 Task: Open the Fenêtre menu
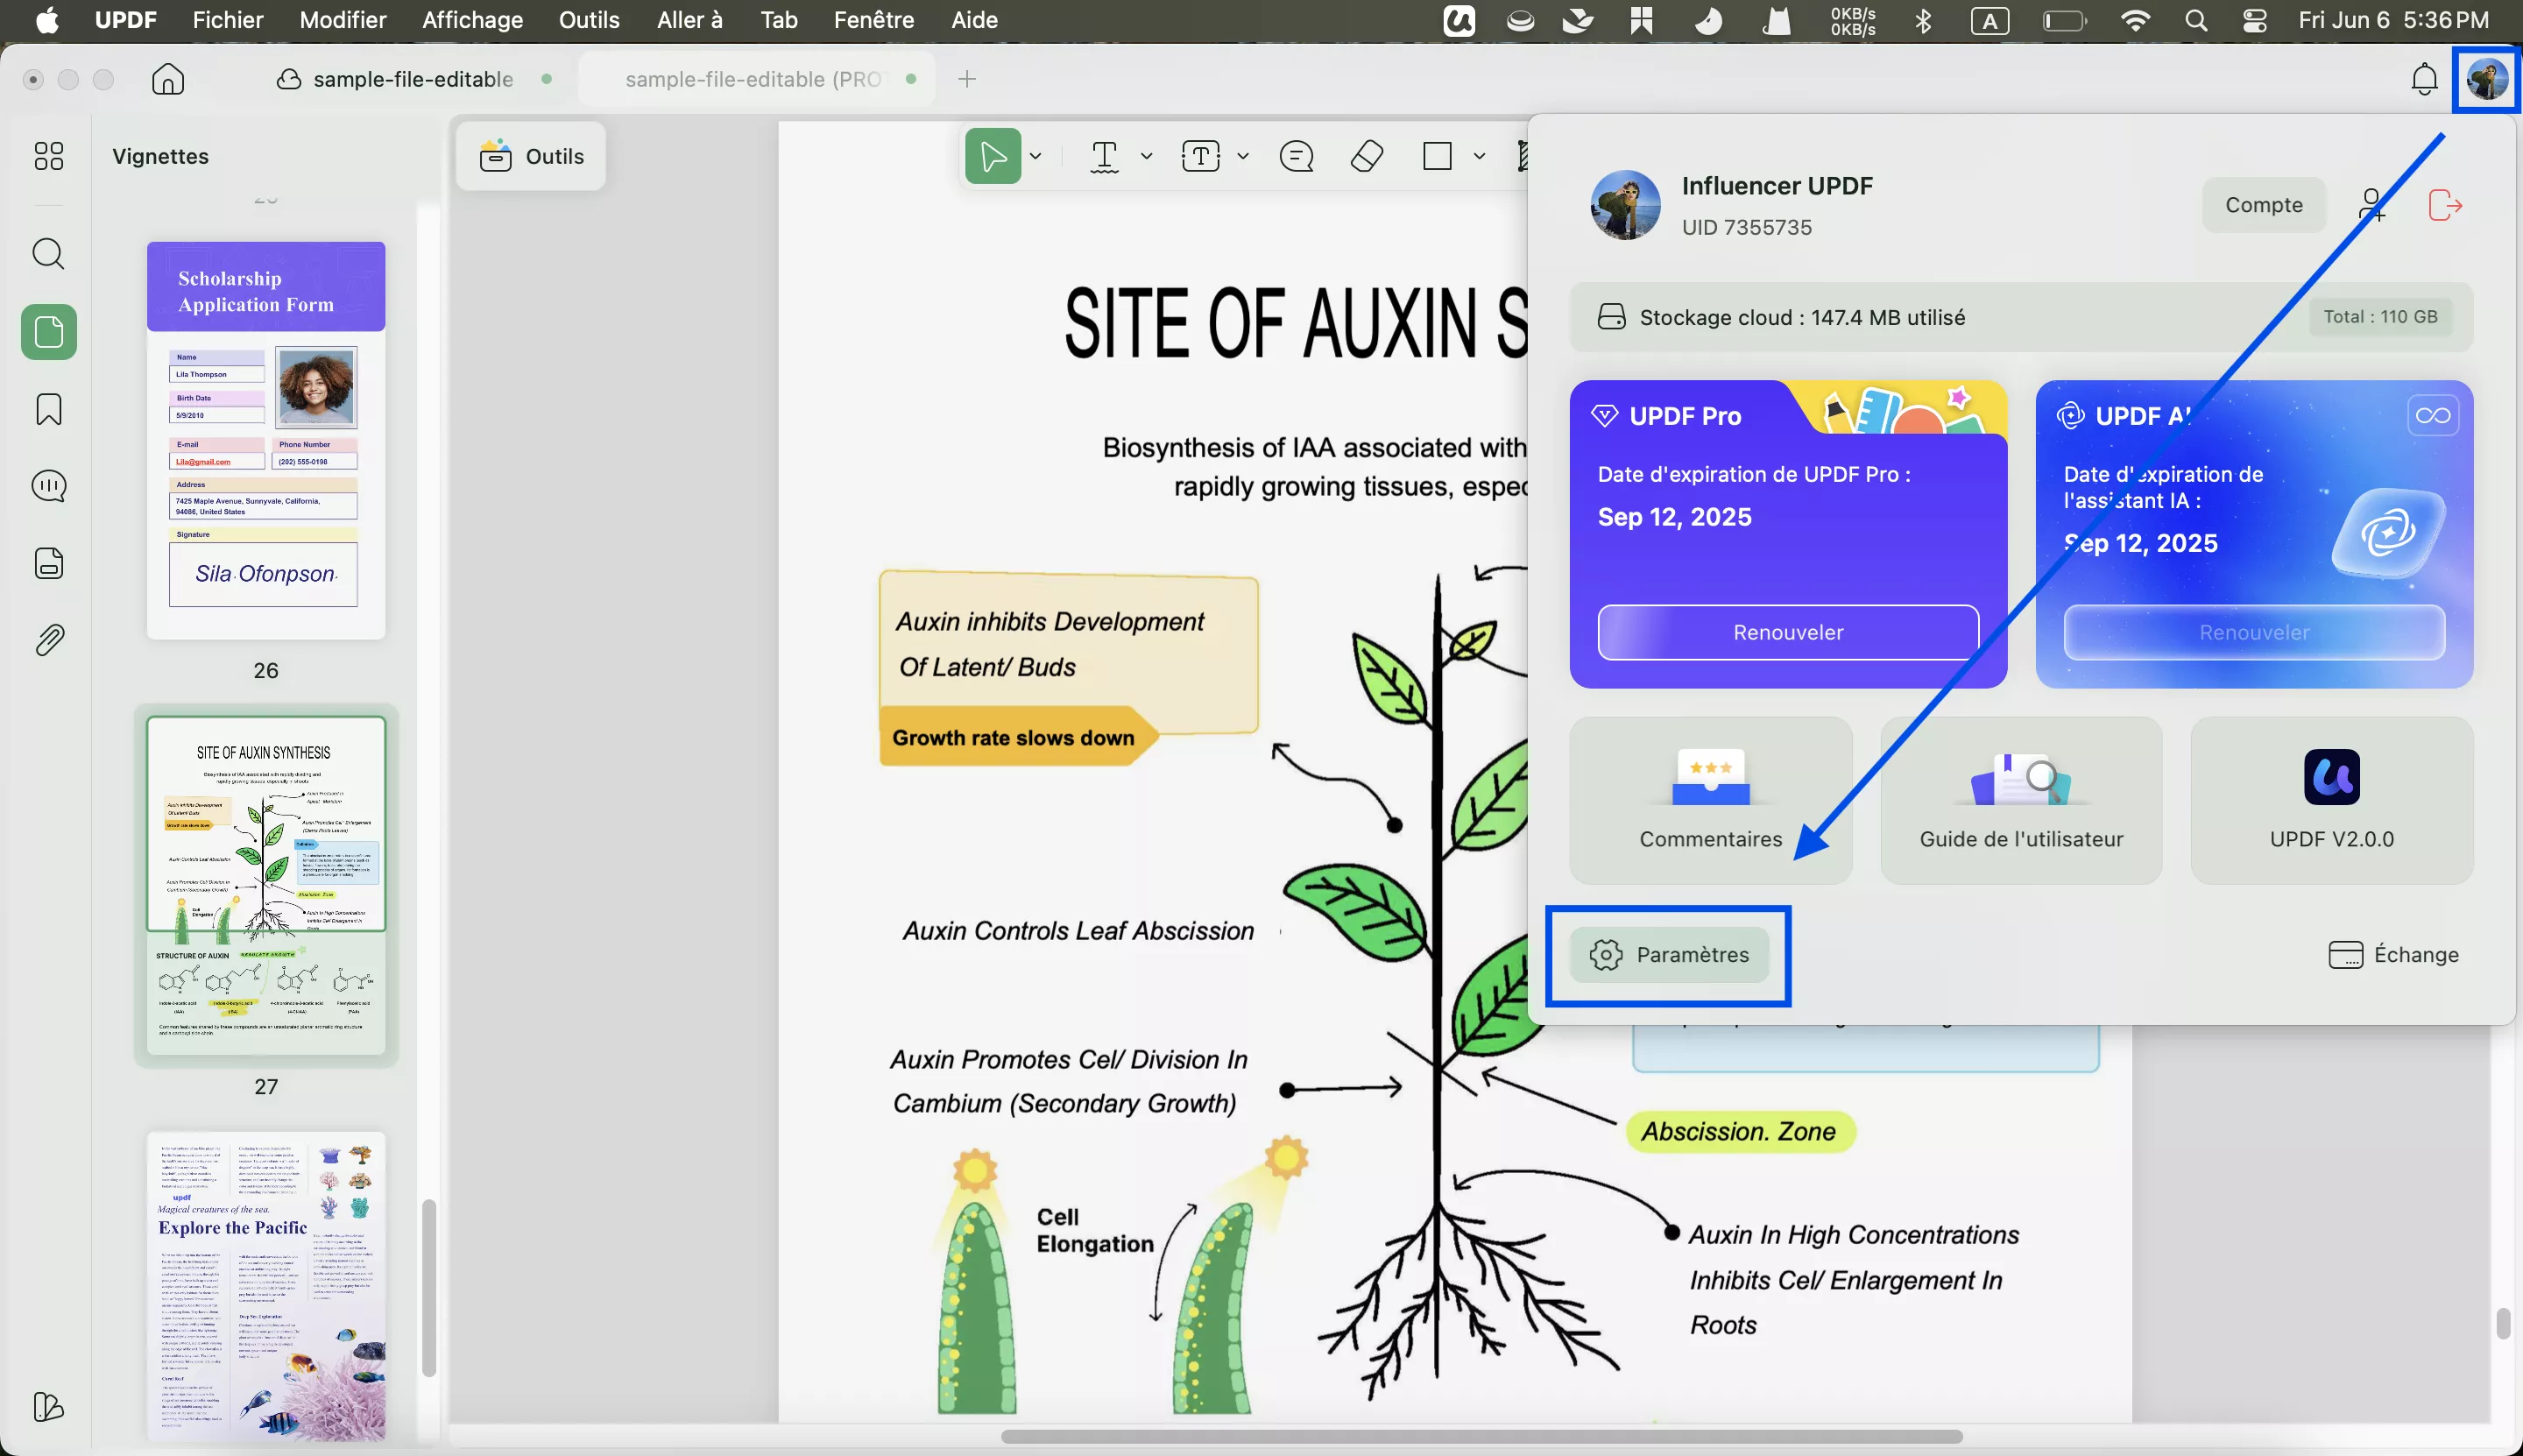[873, 20]
